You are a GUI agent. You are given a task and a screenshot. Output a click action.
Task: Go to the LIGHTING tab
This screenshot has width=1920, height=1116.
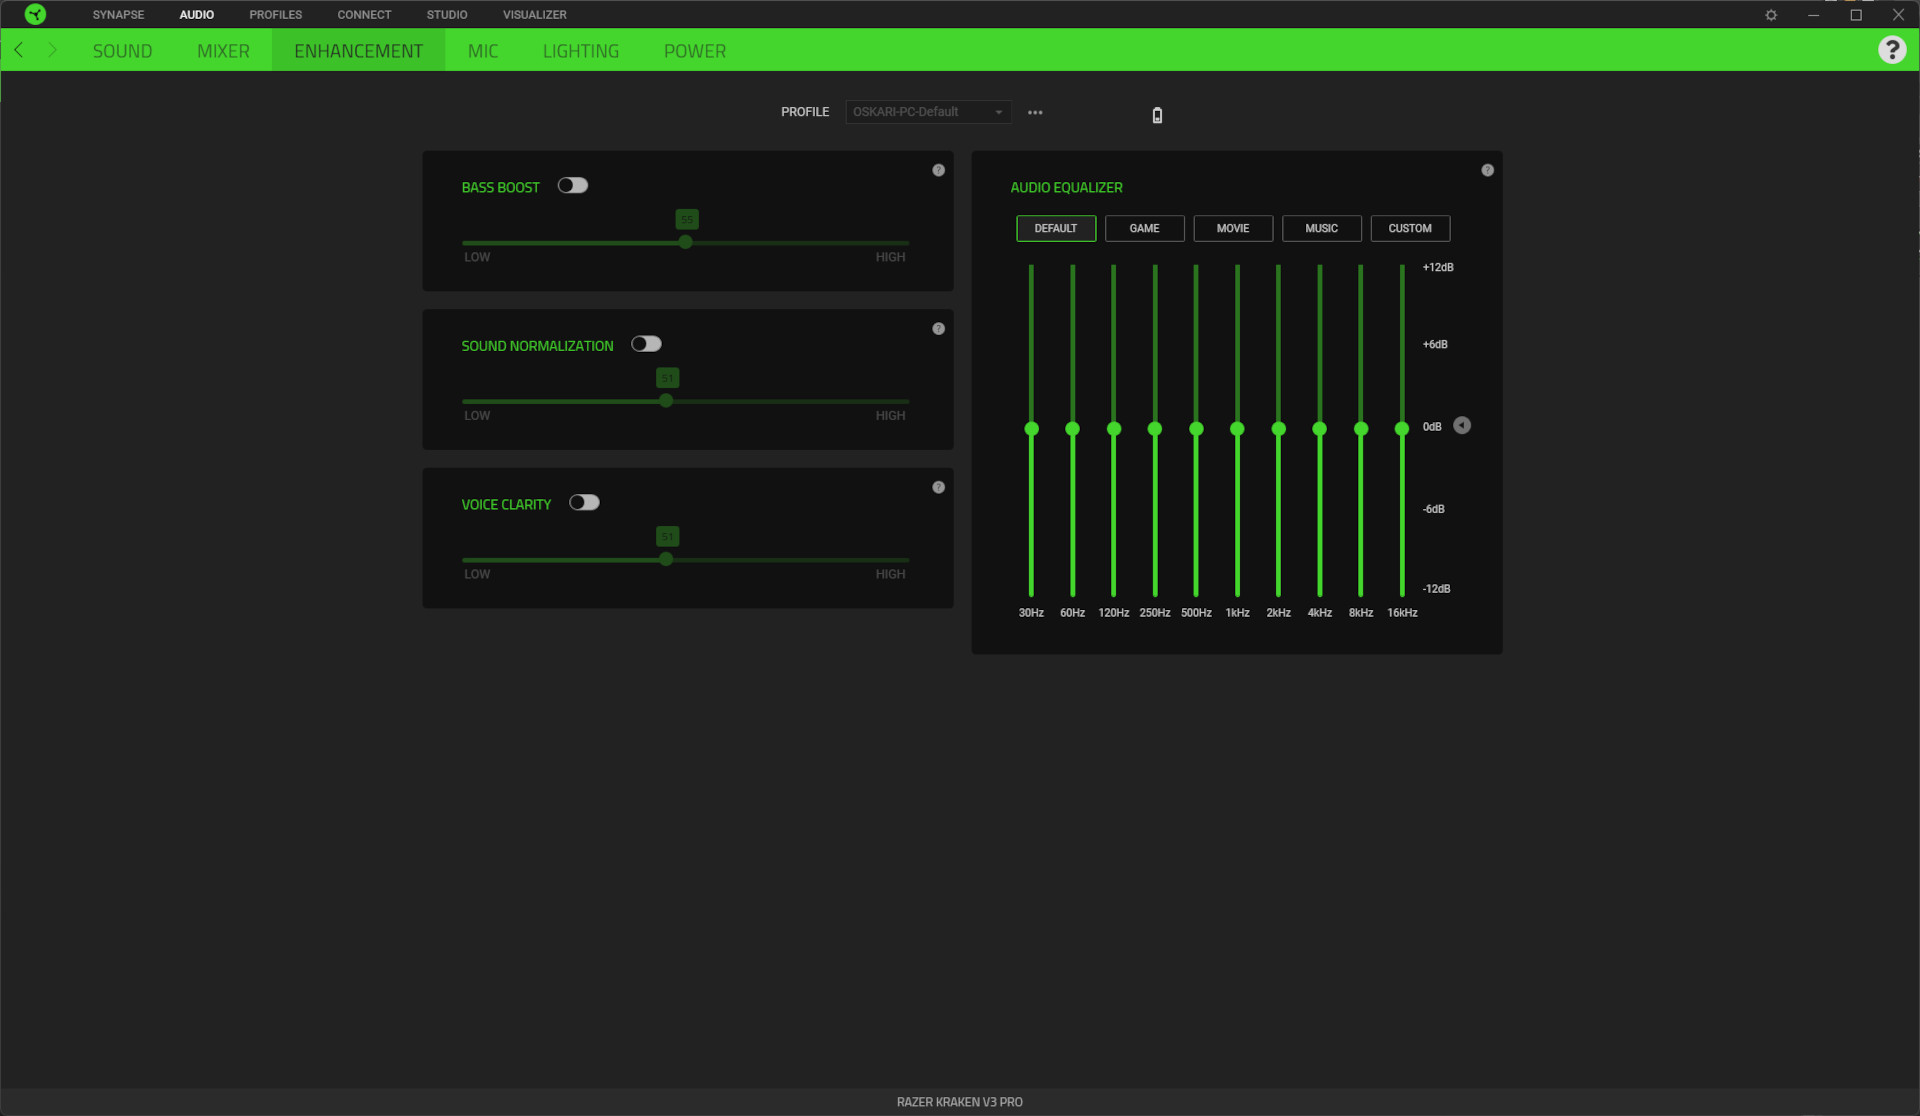(x=580, y=51)
